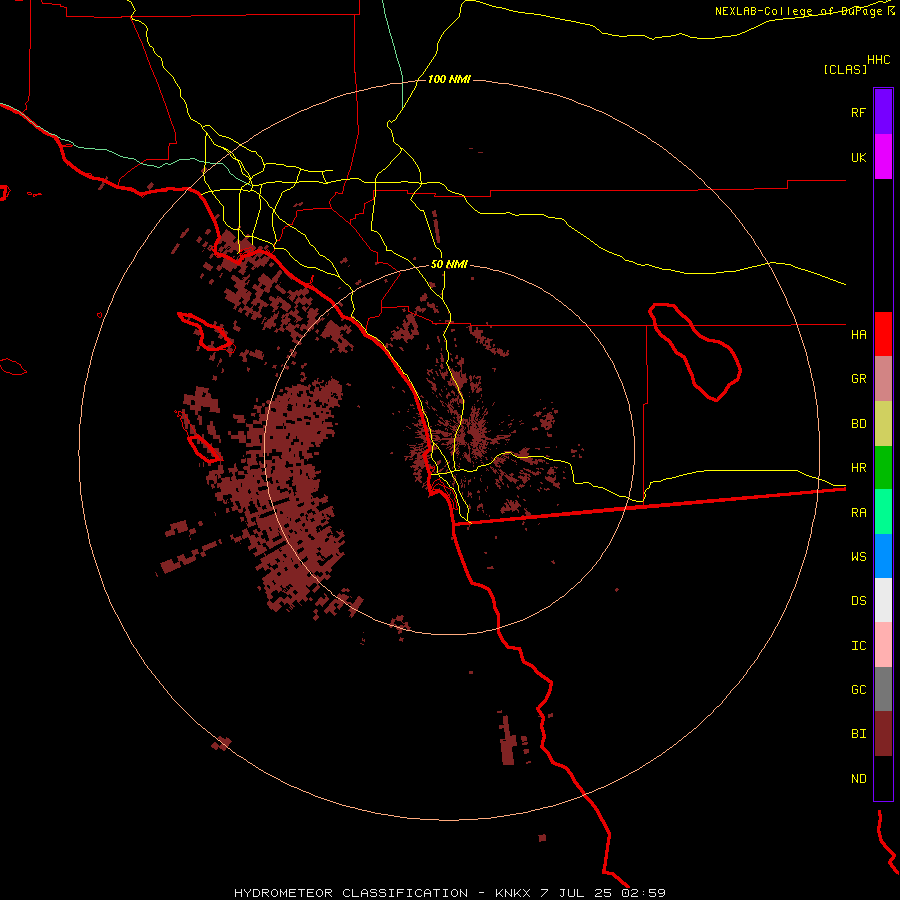
Task: Click the 100 NMI range ring label
Action: point(449,79)
